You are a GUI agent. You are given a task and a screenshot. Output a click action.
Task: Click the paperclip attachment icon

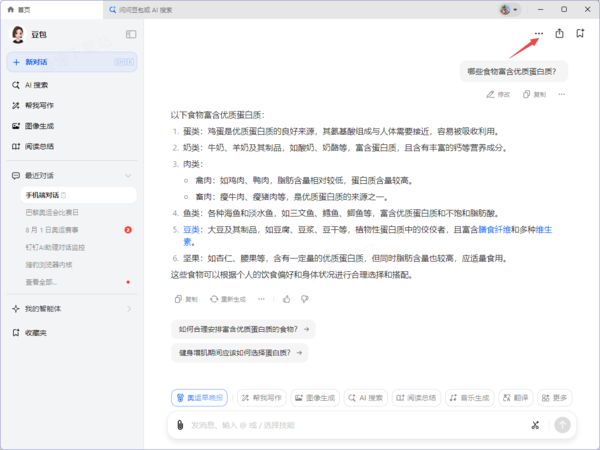180,425
